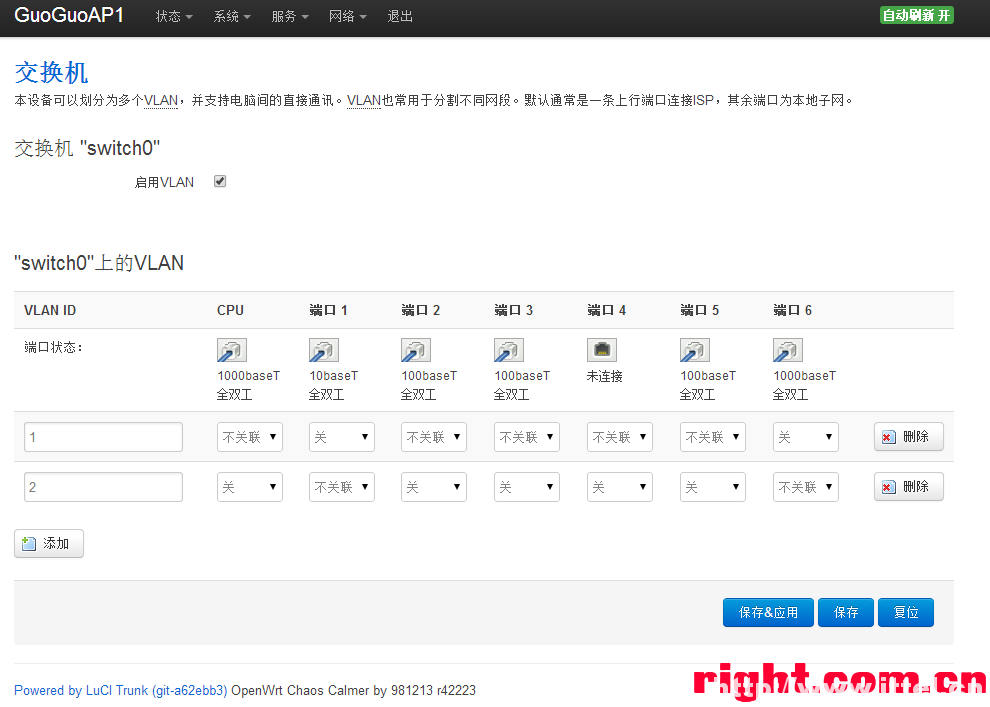The height and width of the screenshot is (707, 990).
Task: Open VLAN 2 端口 6 dropdown
Action: pos(806,487)
